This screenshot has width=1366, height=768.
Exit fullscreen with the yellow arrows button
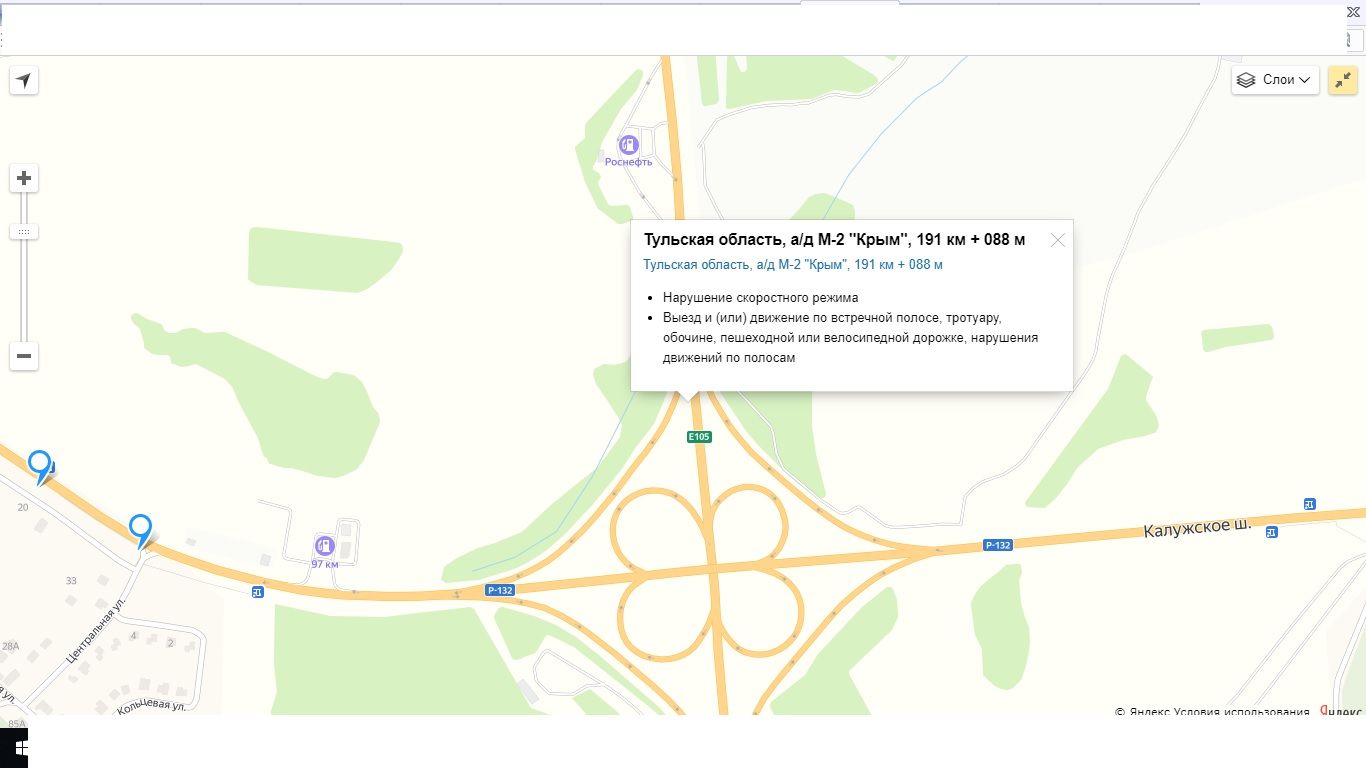click(x=1342, y=80)
